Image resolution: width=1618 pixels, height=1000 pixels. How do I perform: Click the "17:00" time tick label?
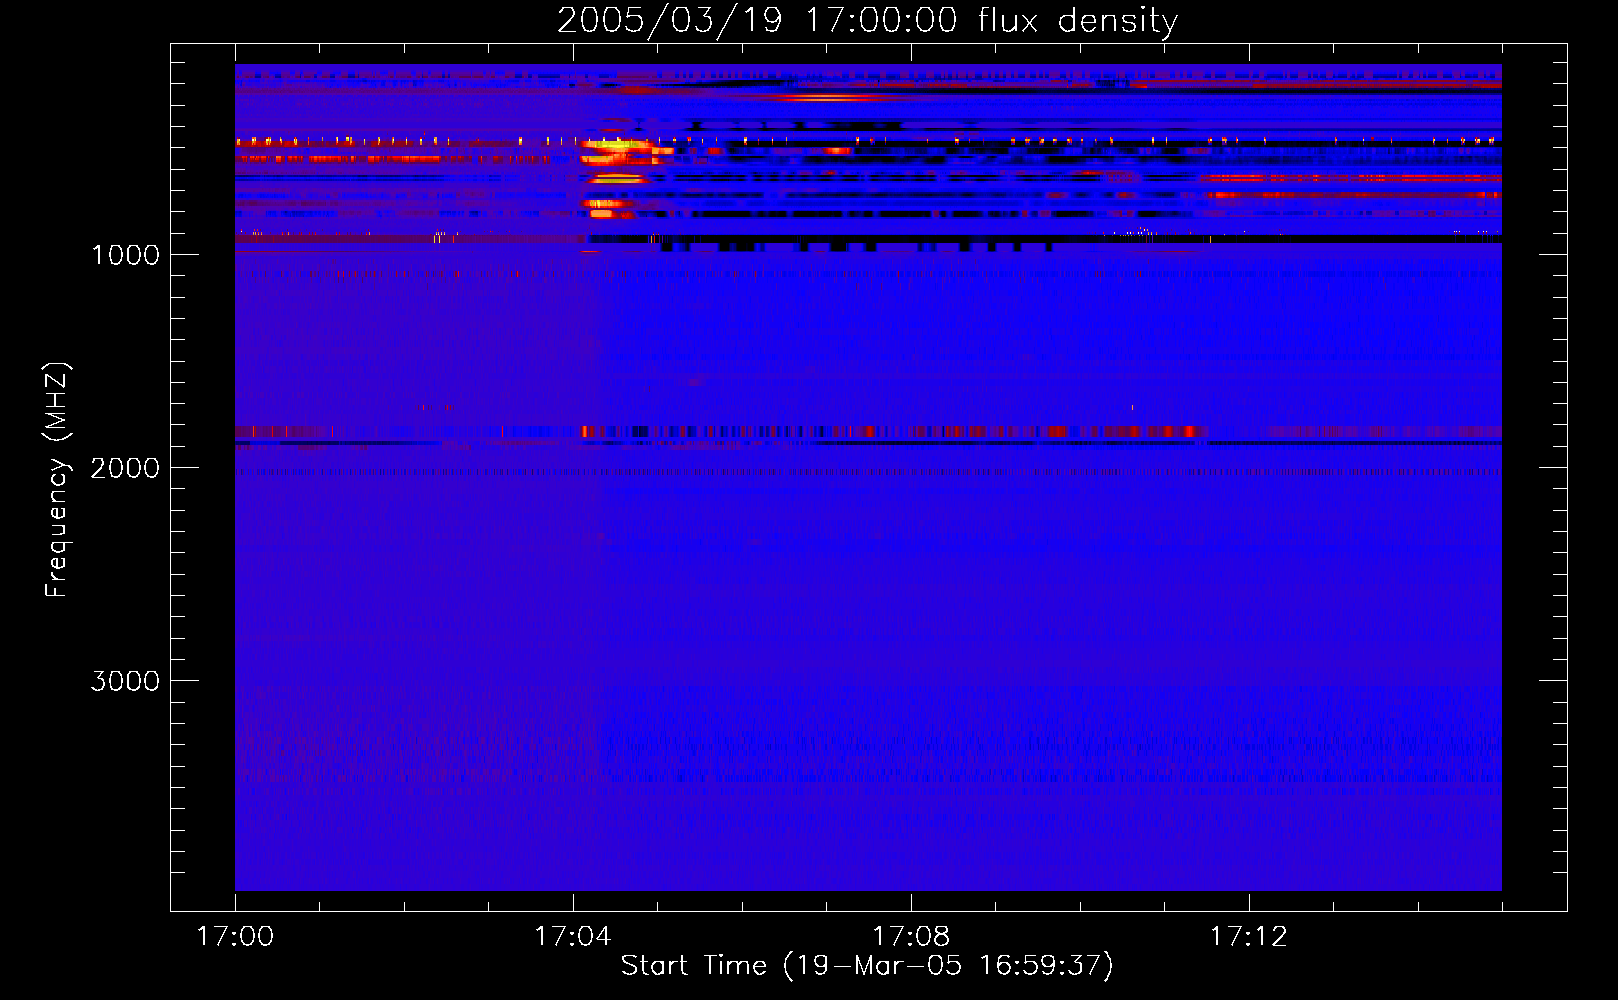tap(235, 936)
